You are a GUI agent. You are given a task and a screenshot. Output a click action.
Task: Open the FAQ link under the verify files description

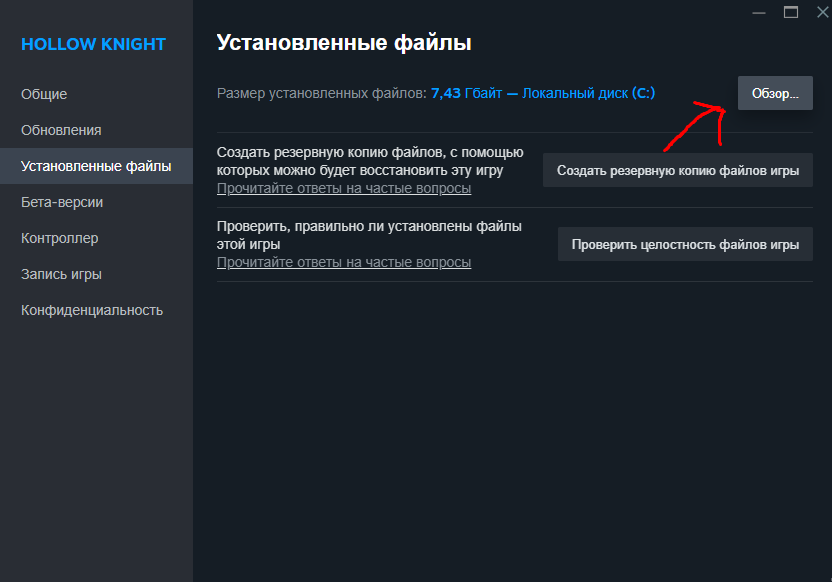(x=344, y=262)
